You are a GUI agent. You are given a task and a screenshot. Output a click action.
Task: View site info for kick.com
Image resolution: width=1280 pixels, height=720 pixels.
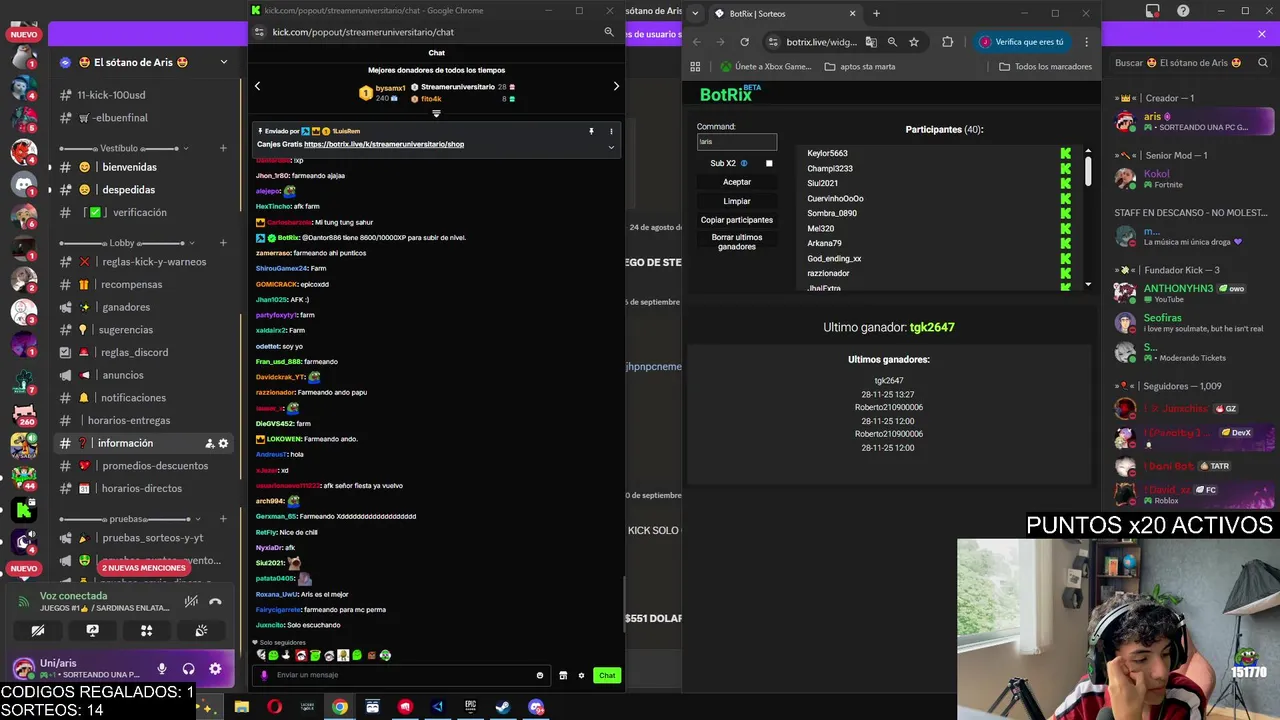259,32
